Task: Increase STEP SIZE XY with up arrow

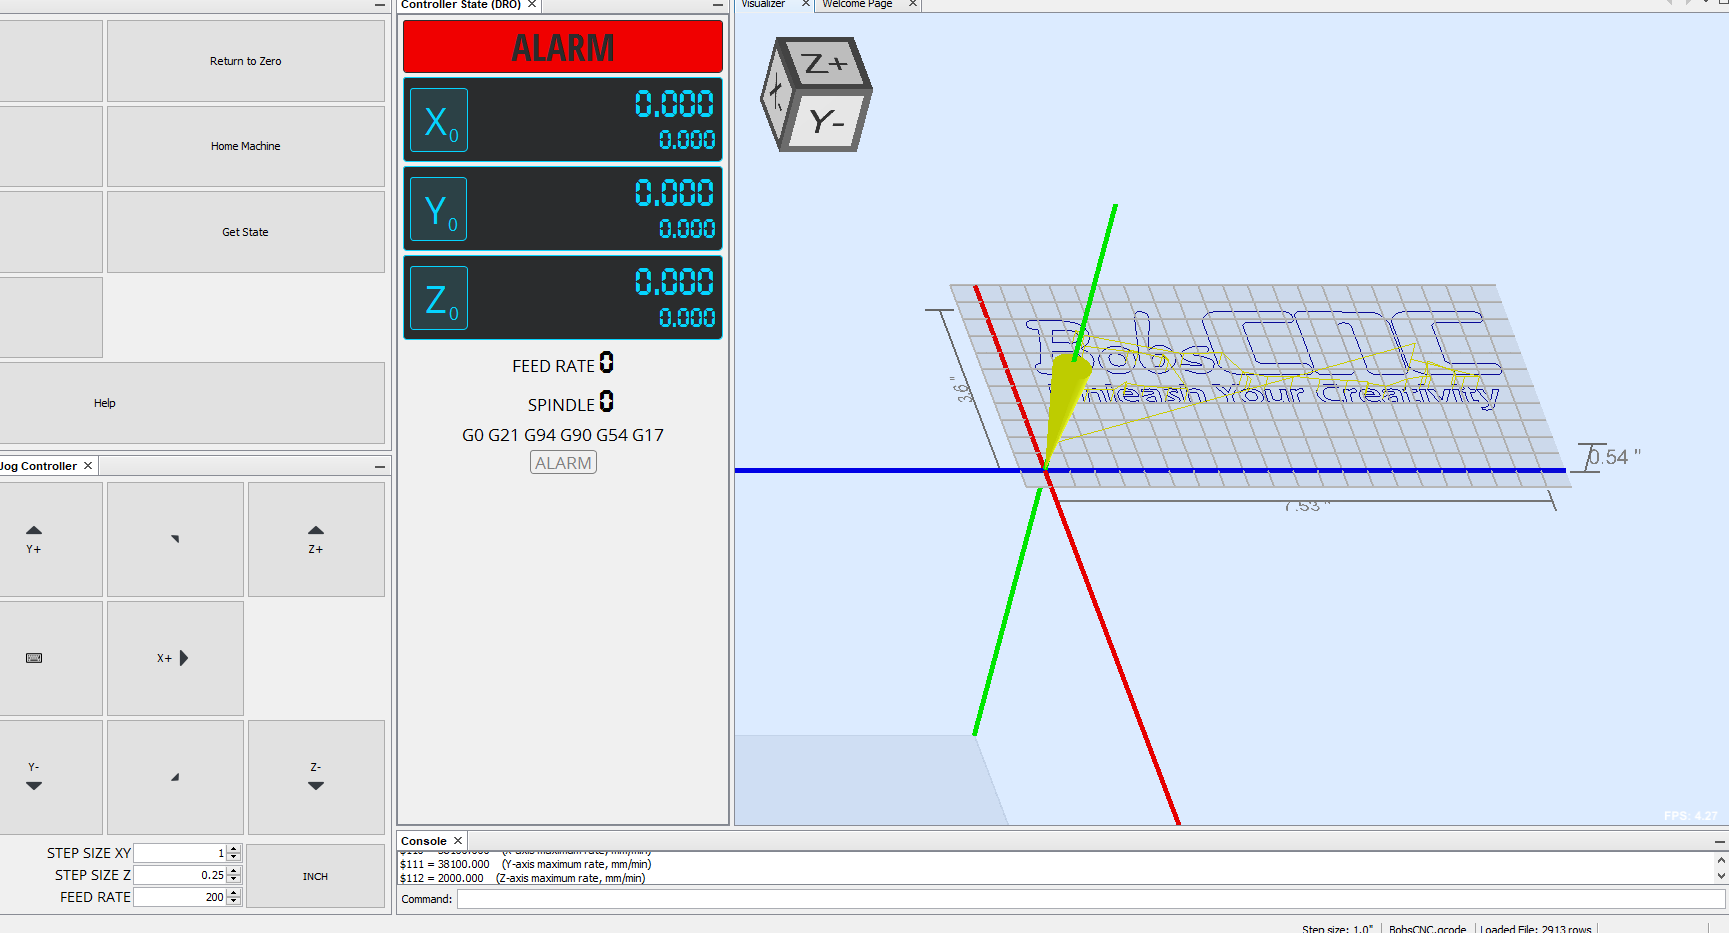Action: (234, 849)
